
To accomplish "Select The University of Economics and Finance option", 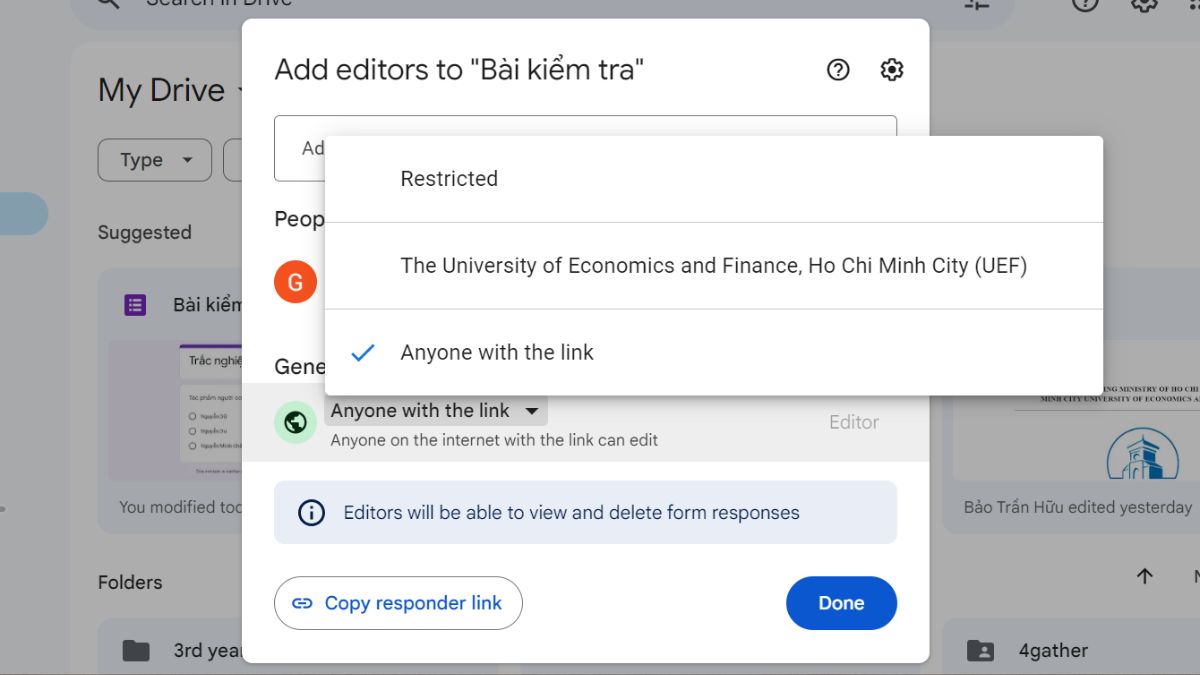I will pyautogui.click(x=713, y=266).
